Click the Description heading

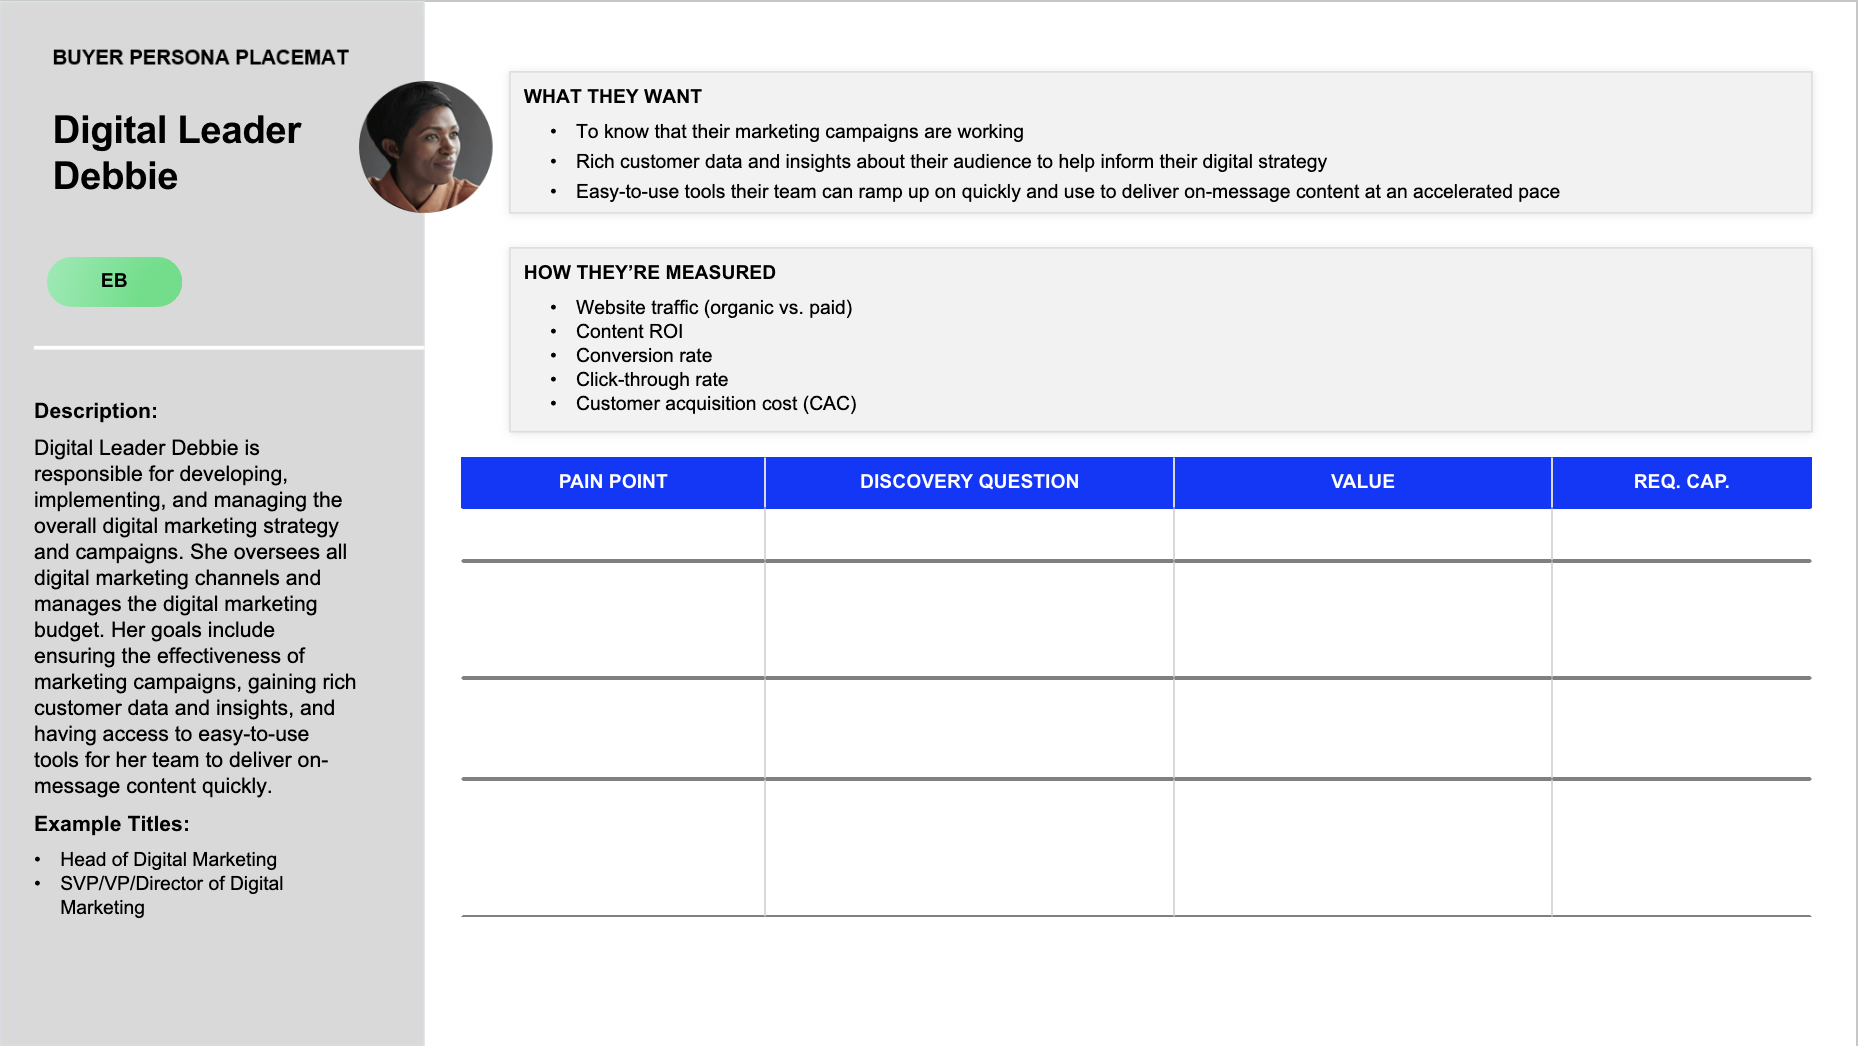pyautogui.click(x=95, y=410)
